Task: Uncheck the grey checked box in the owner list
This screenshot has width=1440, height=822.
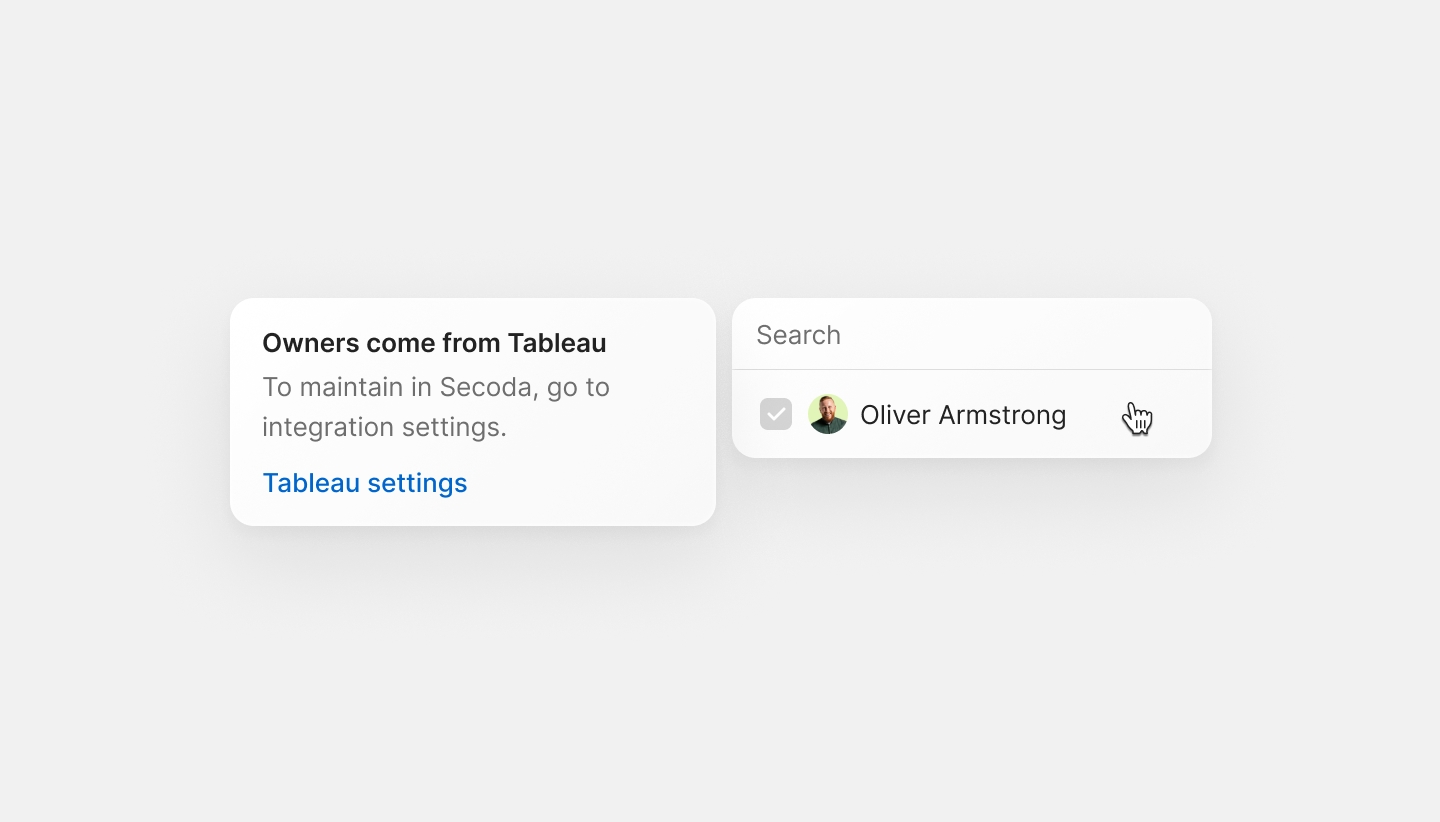Action: (776, 414)
